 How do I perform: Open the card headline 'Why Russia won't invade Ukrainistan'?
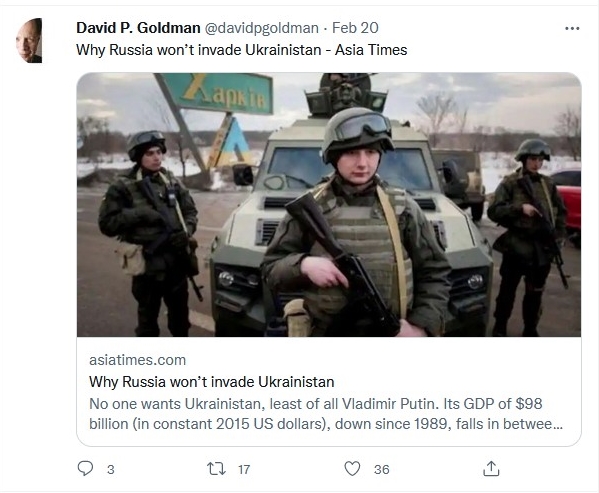tap(212, 382)
